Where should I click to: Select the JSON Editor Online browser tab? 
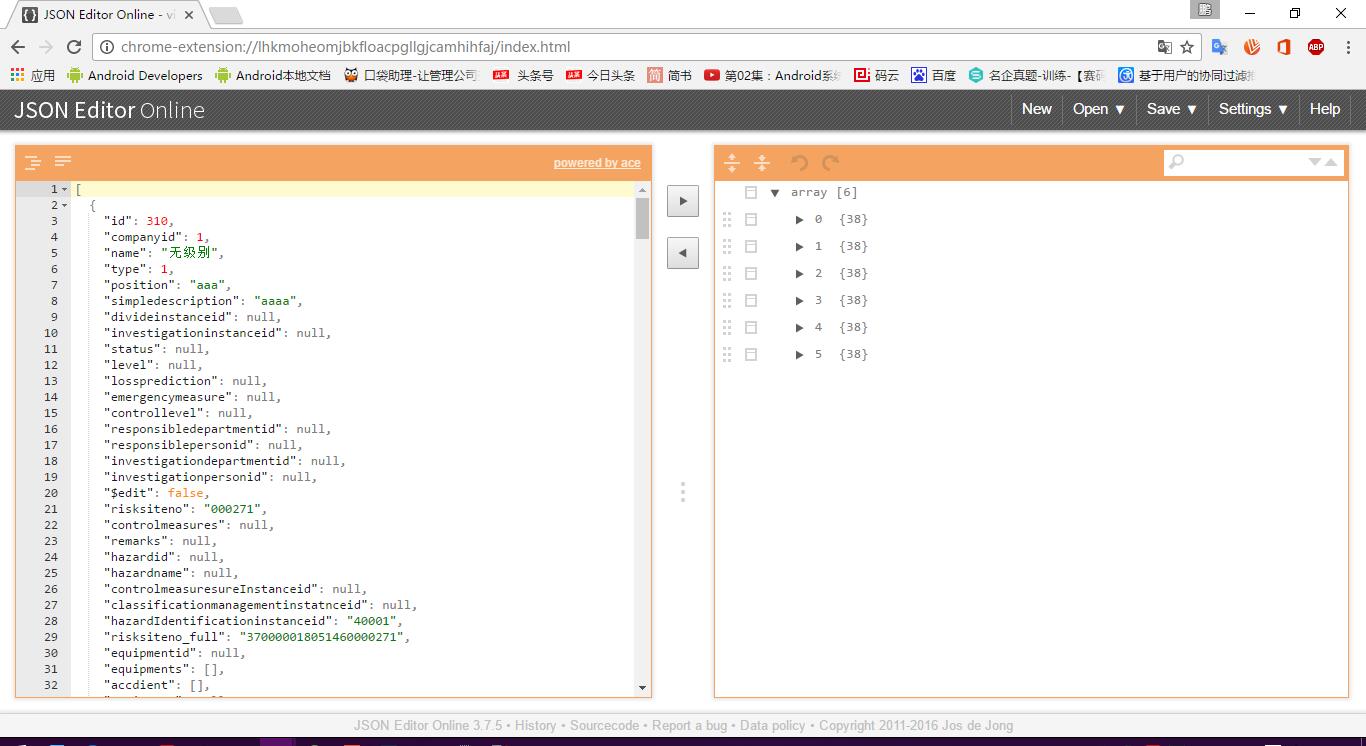point(108,15)
